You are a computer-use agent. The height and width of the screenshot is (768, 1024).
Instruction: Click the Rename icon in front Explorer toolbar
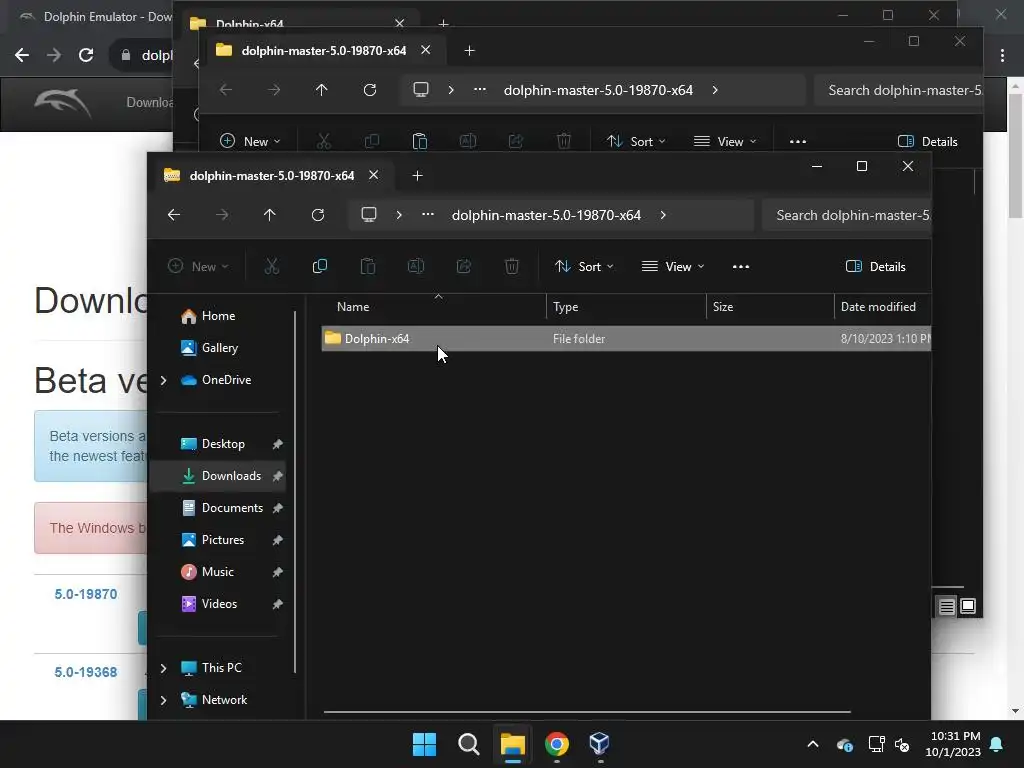pos(416,266)
